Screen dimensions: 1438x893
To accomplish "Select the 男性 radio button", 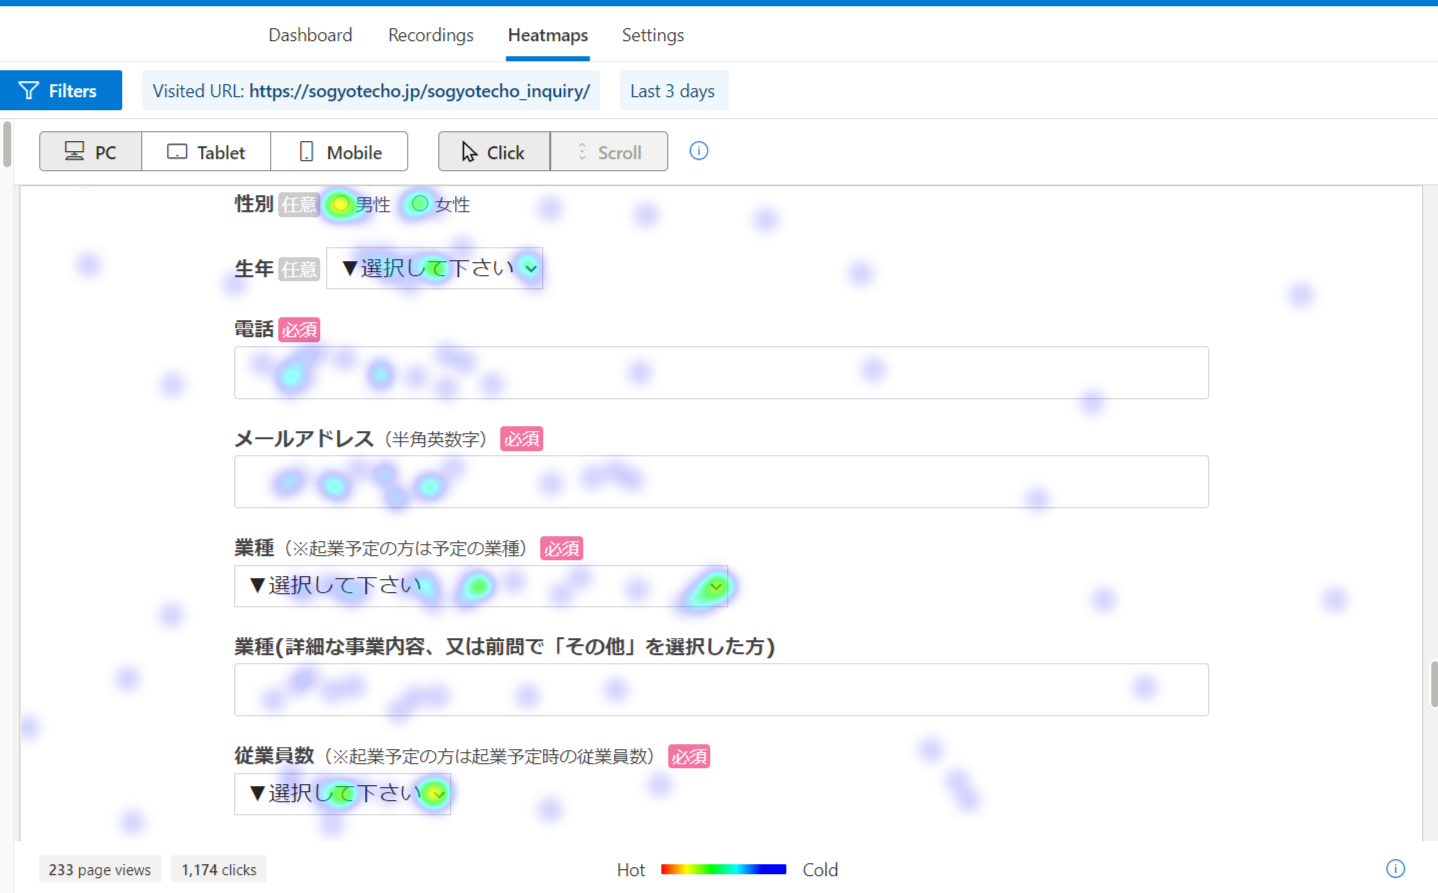I will (x=341, y=204).
